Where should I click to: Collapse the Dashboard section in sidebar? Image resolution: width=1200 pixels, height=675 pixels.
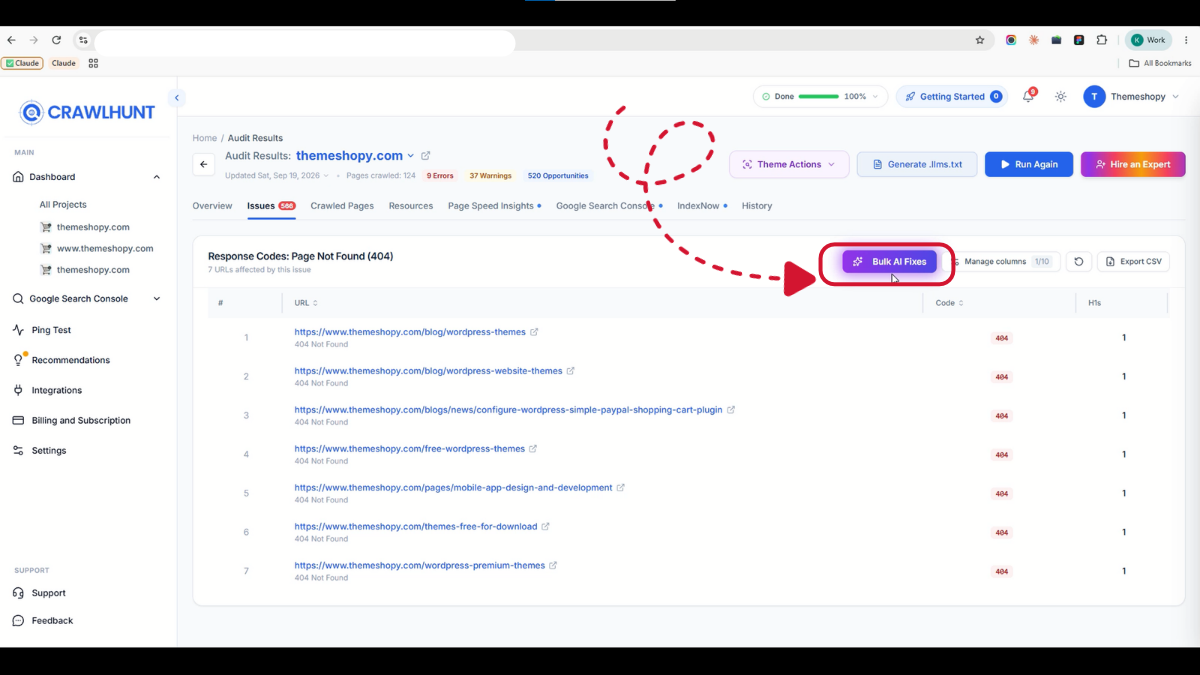(156, 177)
